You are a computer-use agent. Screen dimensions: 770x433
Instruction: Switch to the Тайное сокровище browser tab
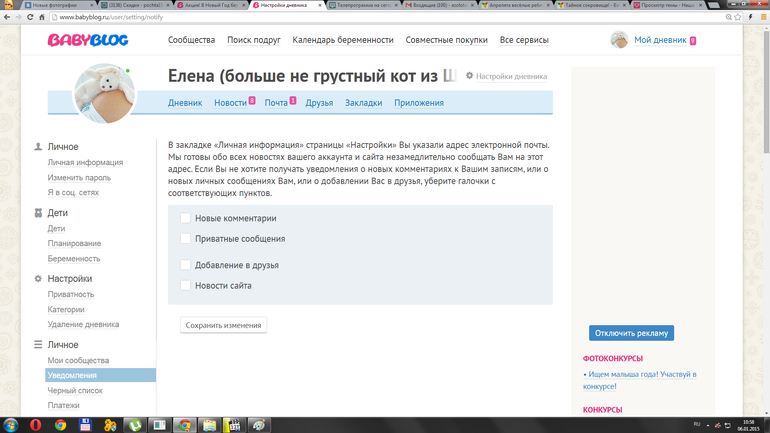pos(592,5)
